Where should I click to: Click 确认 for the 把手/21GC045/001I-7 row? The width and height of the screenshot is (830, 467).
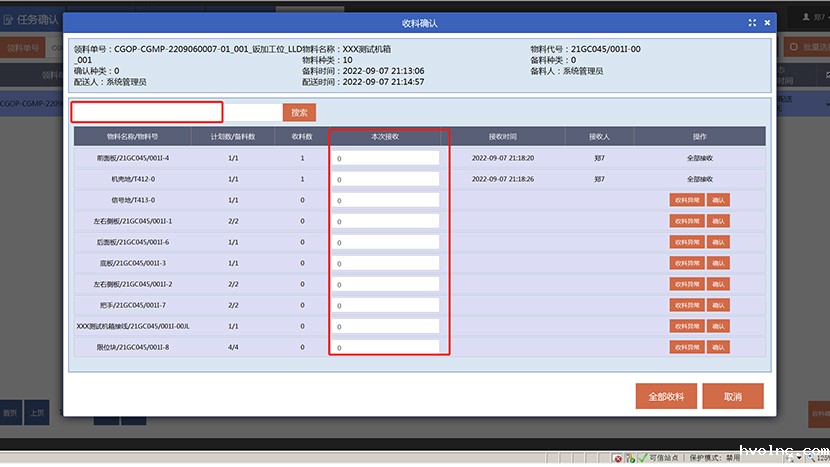tap(718, 305)
